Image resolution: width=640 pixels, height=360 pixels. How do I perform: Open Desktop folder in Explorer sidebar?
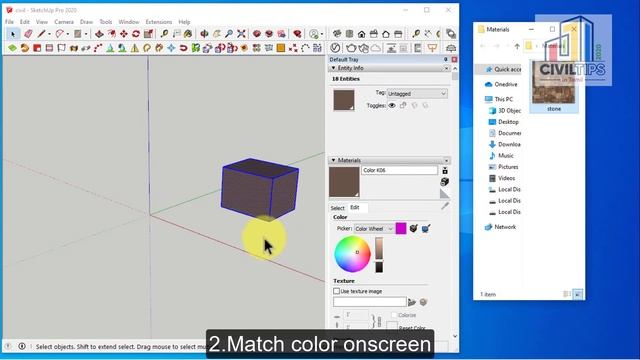coord(504,122)
